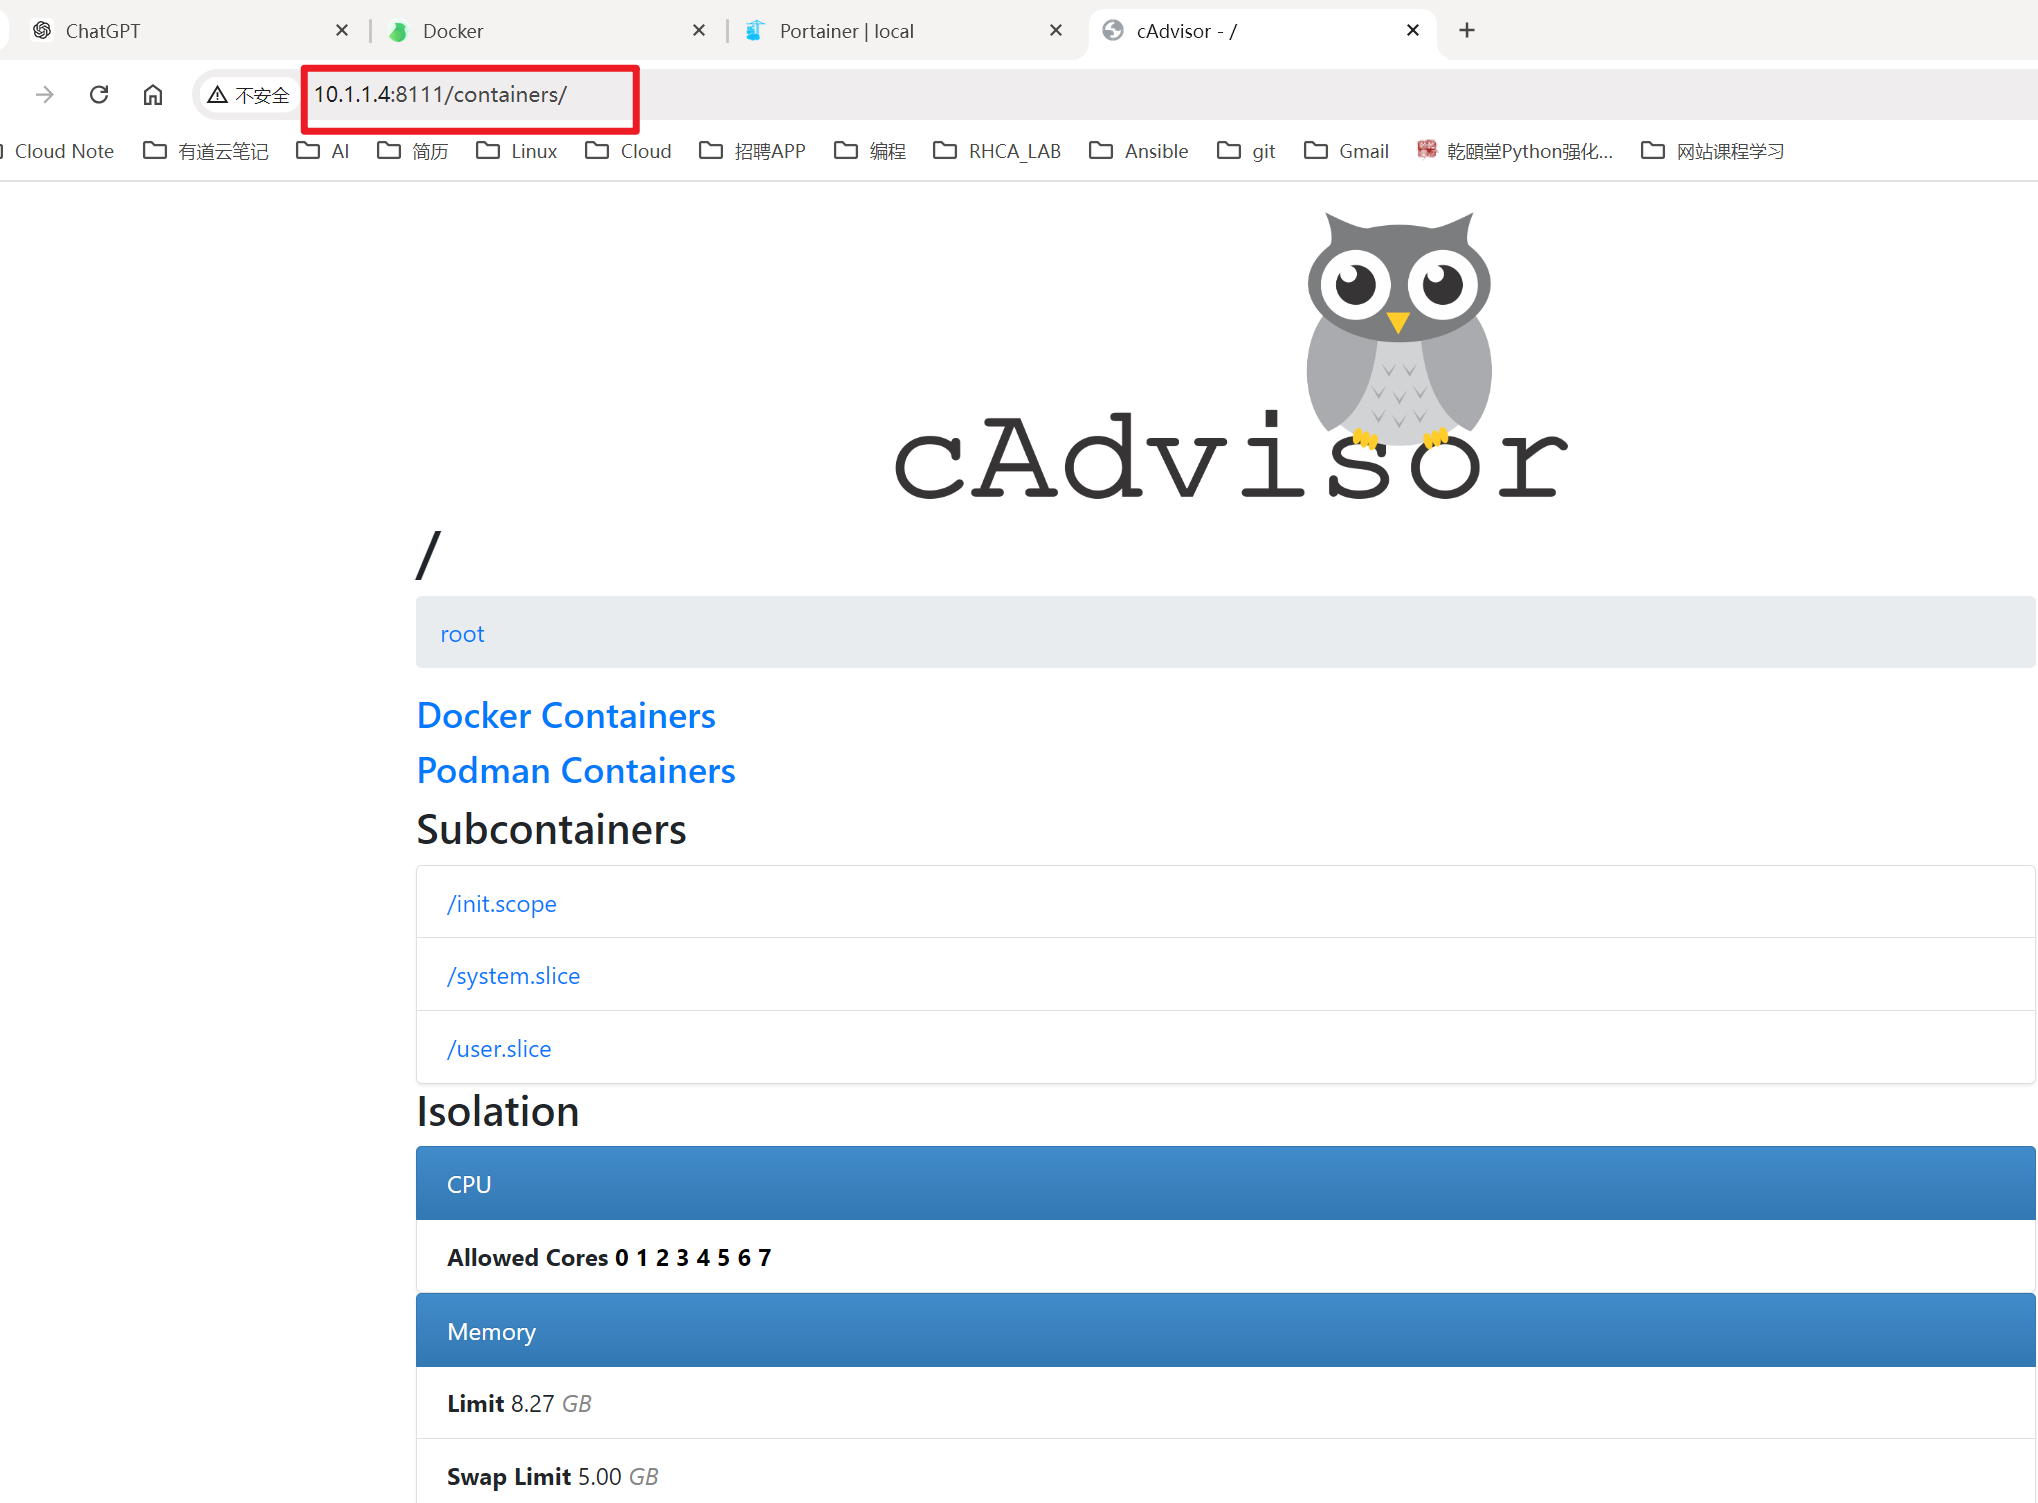Switch to the Docker tab
This screenshot has height=1503, width=2038.
453,31
